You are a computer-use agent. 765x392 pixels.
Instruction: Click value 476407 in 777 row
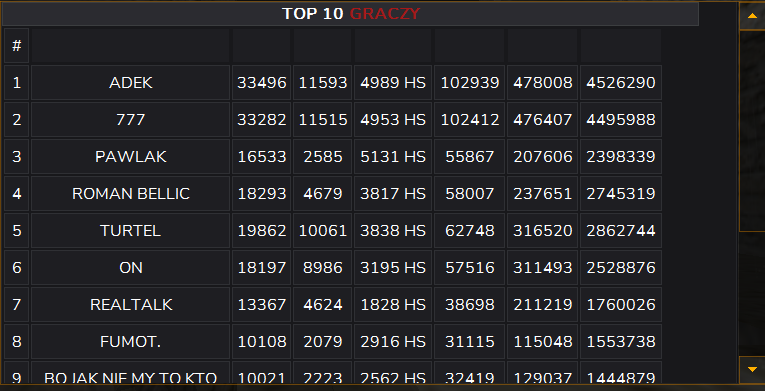coord(543,120)
